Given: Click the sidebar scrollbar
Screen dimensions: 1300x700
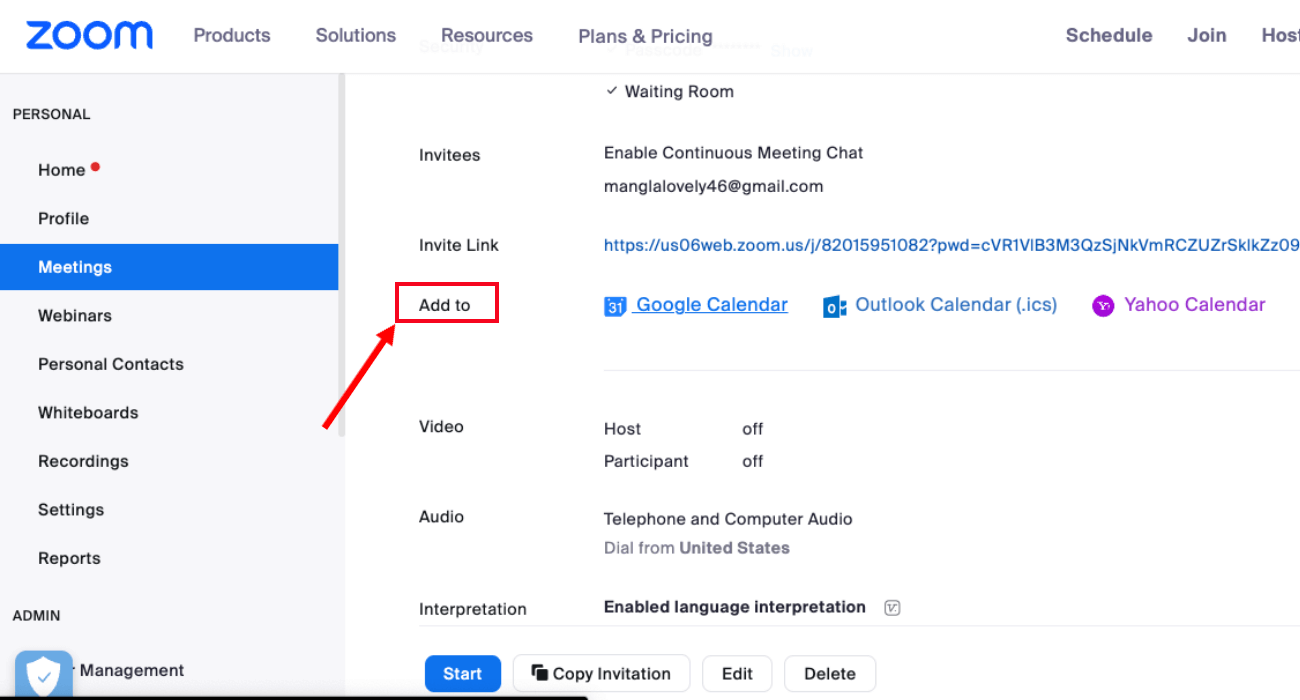Looking at the screenshot, I should click(342, 255).
